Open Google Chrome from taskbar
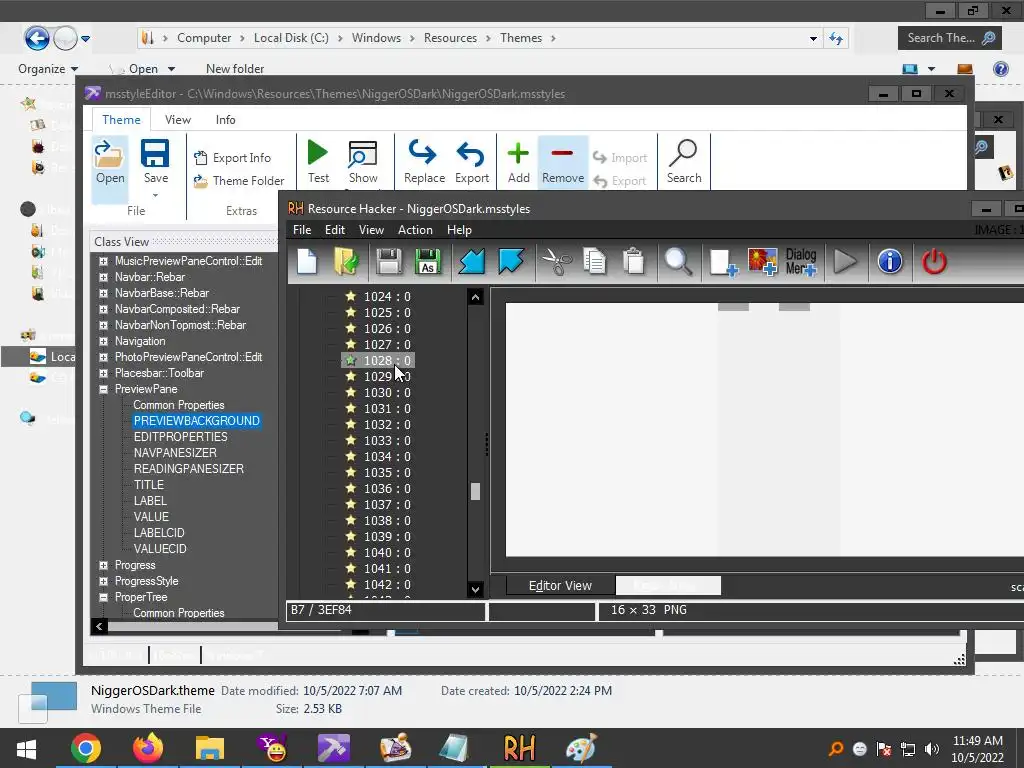The height and width of the screenshot is (768, 1024). [x=86, y=748]
